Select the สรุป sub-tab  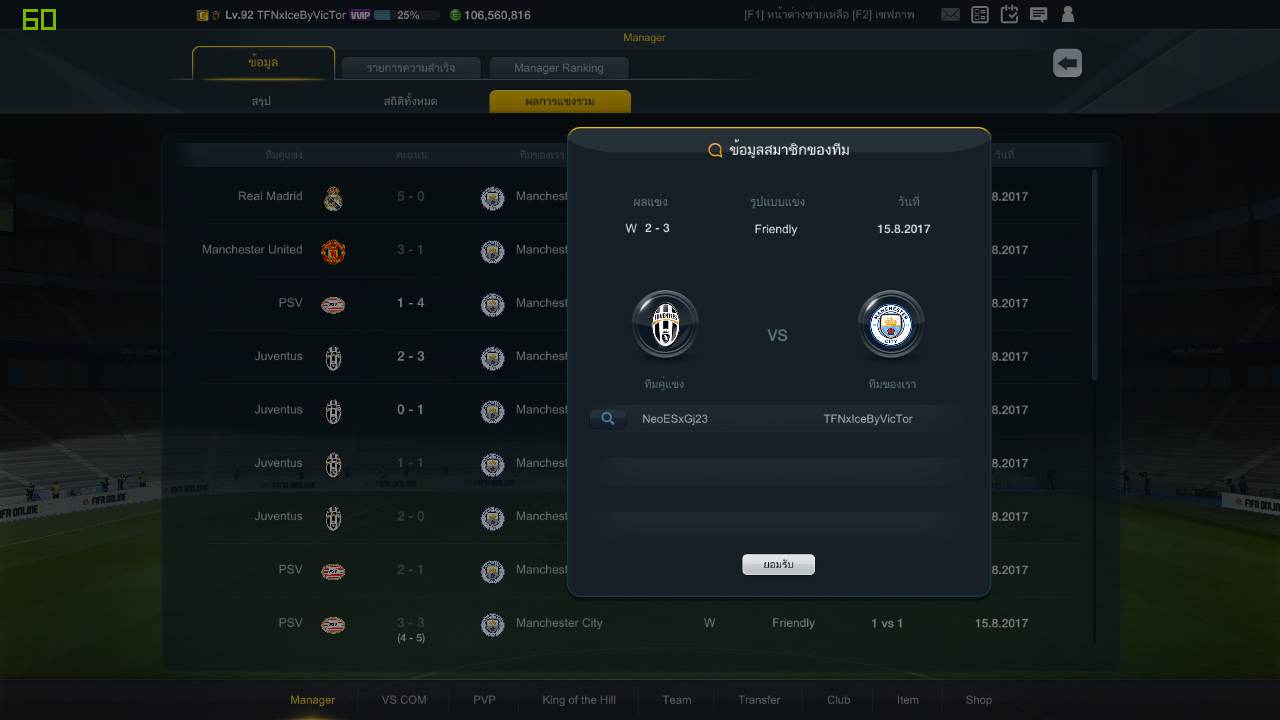261,101
